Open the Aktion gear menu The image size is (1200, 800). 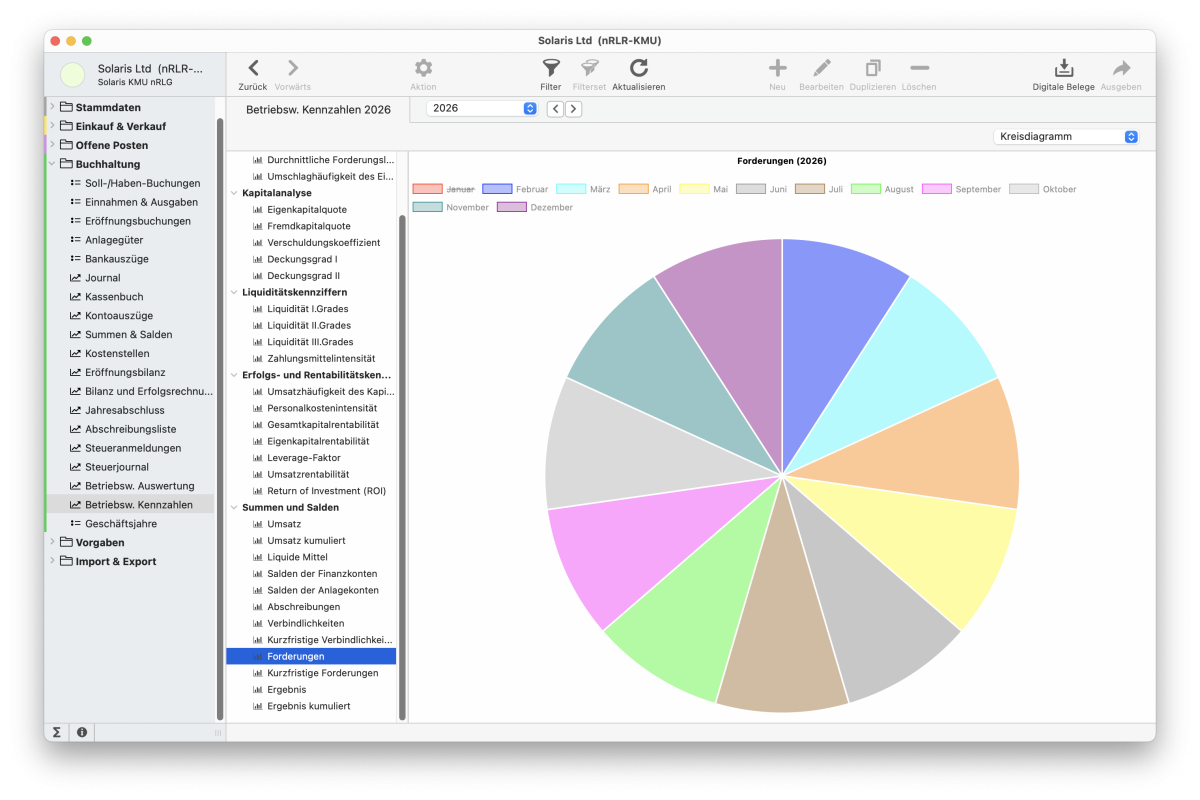click(x=423, y=68)
